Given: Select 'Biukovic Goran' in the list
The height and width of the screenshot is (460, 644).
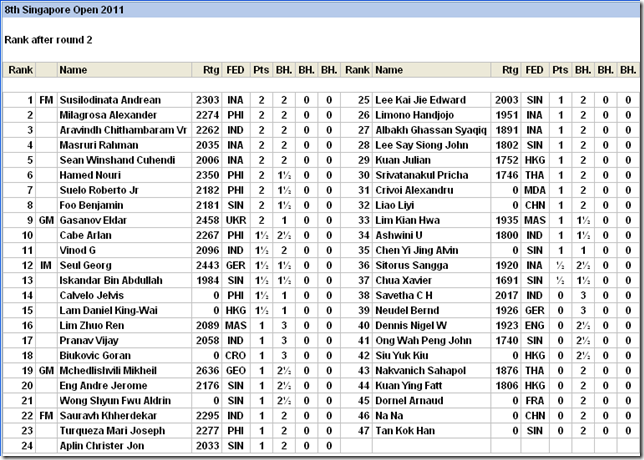Looking at the screenshot, I should tap(95, 356).
